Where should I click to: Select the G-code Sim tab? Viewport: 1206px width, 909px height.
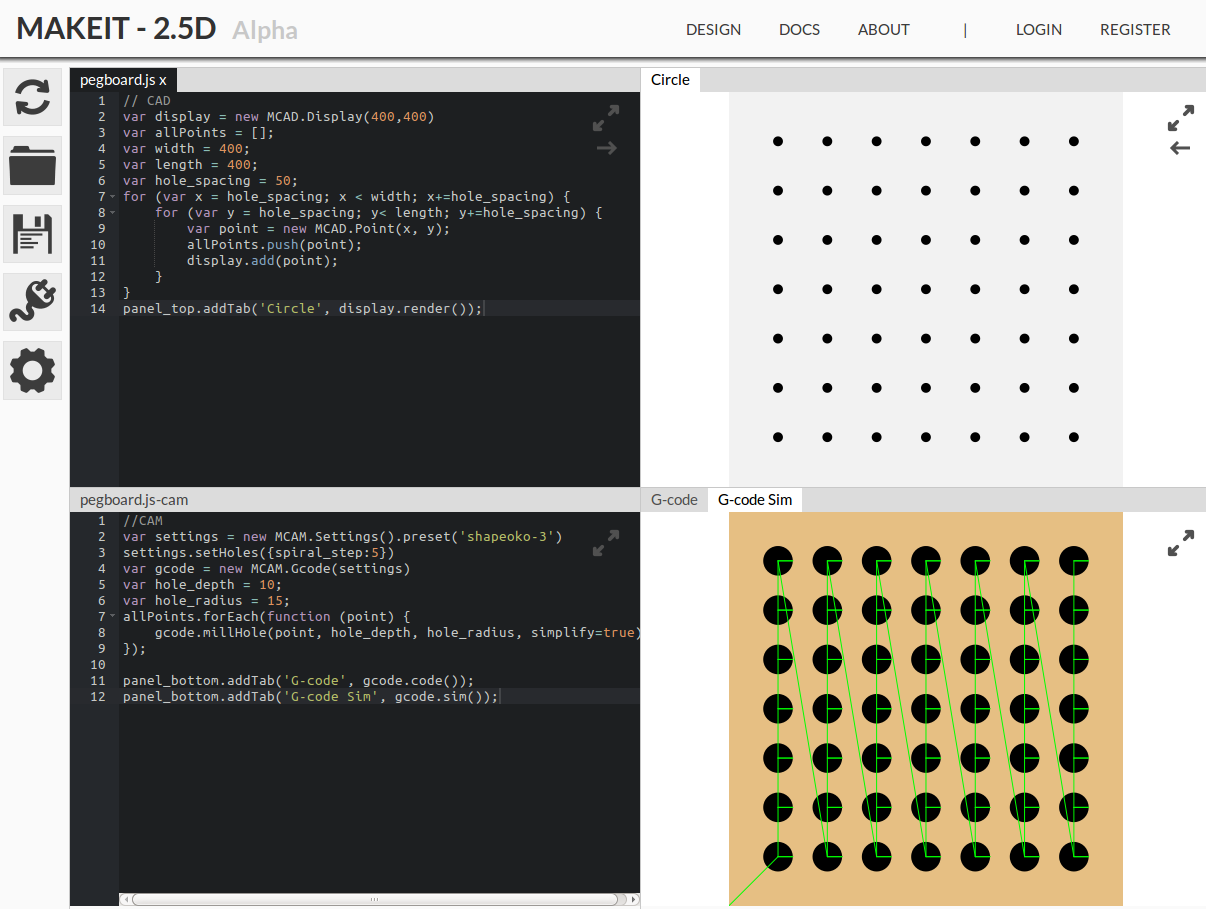coord(755,499)
